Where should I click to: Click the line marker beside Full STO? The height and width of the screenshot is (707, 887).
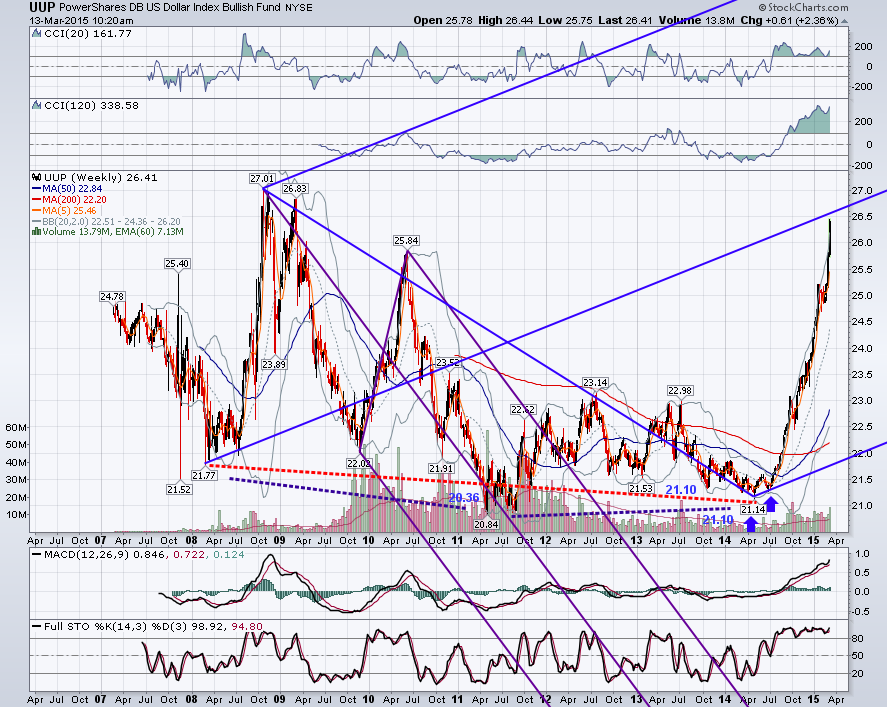pyautogui.click(x=37, y=627)
